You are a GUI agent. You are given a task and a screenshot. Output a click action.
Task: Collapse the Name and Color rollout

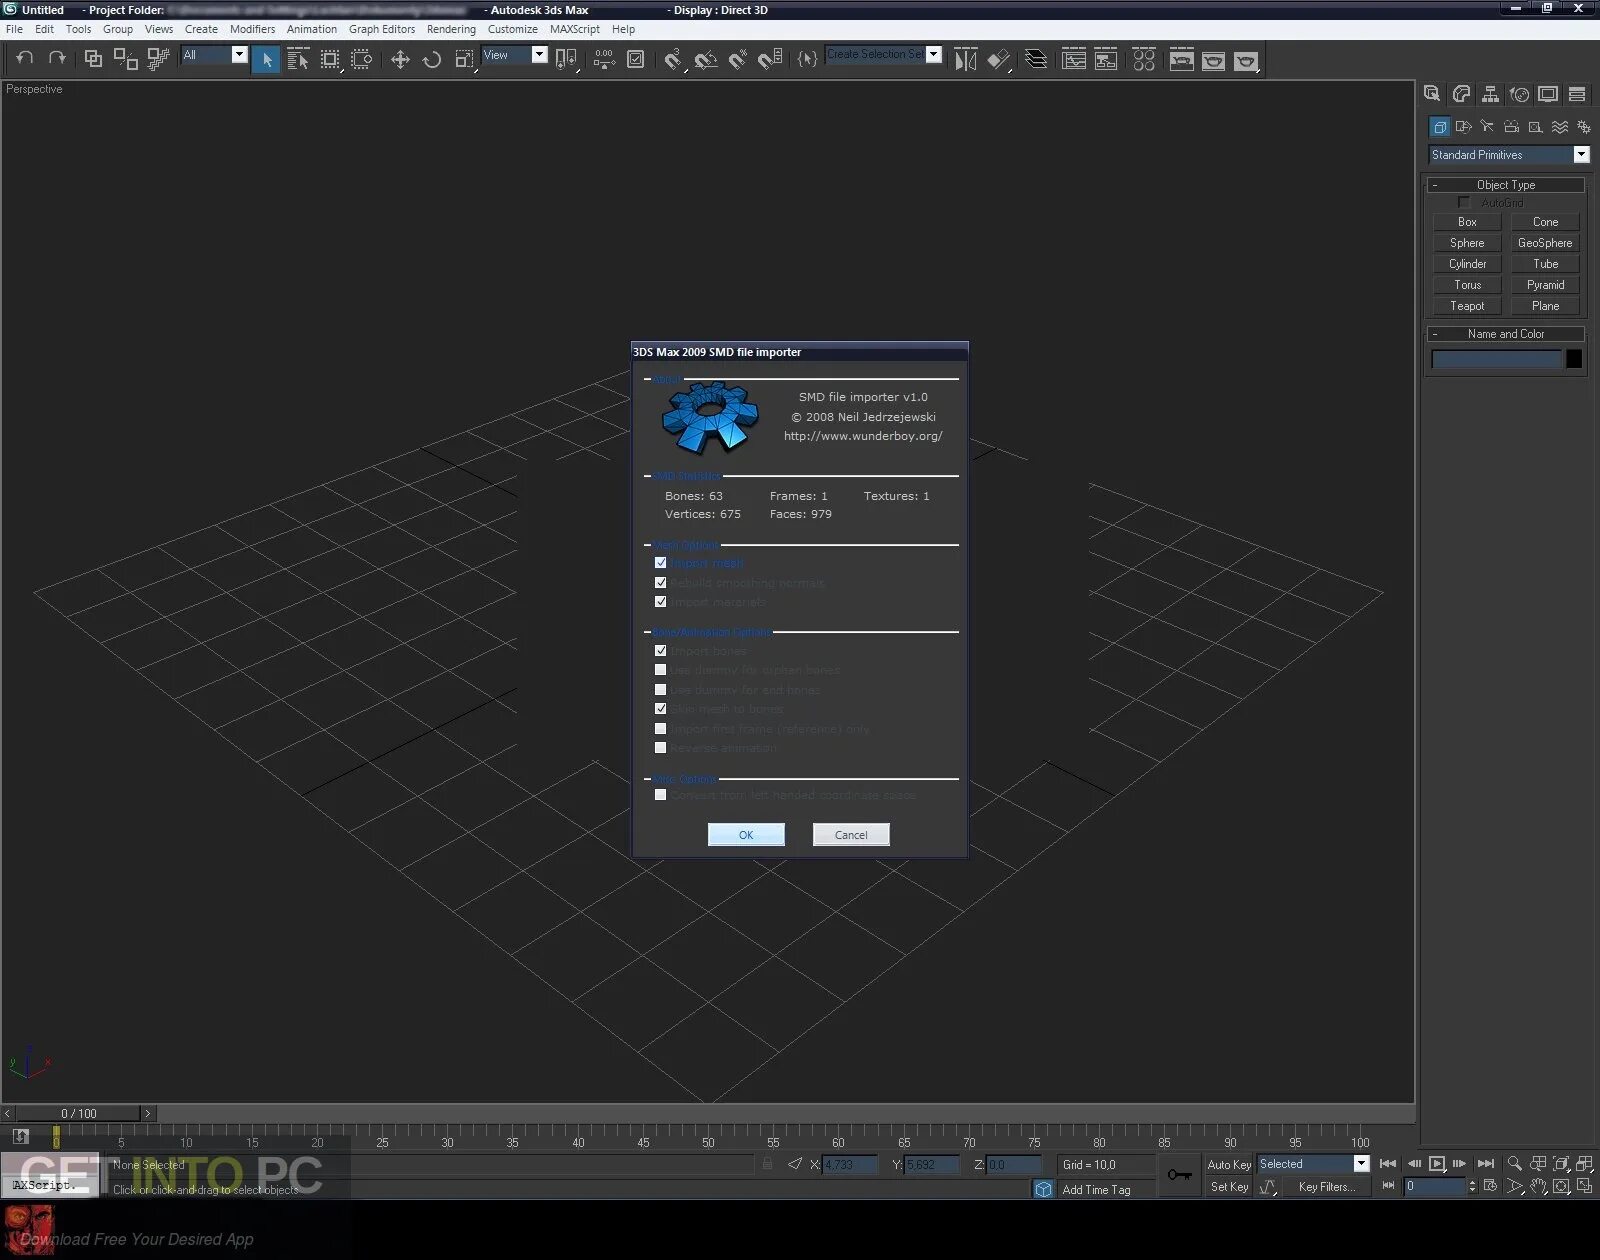[1506, 334]
